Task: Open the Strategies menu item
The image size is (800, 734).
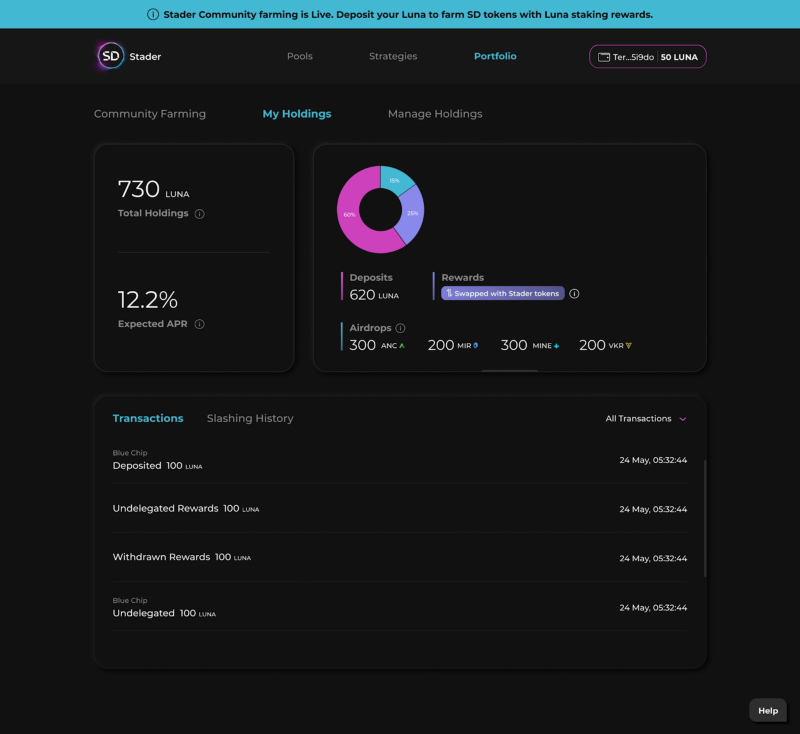Action: pos(393,56)
